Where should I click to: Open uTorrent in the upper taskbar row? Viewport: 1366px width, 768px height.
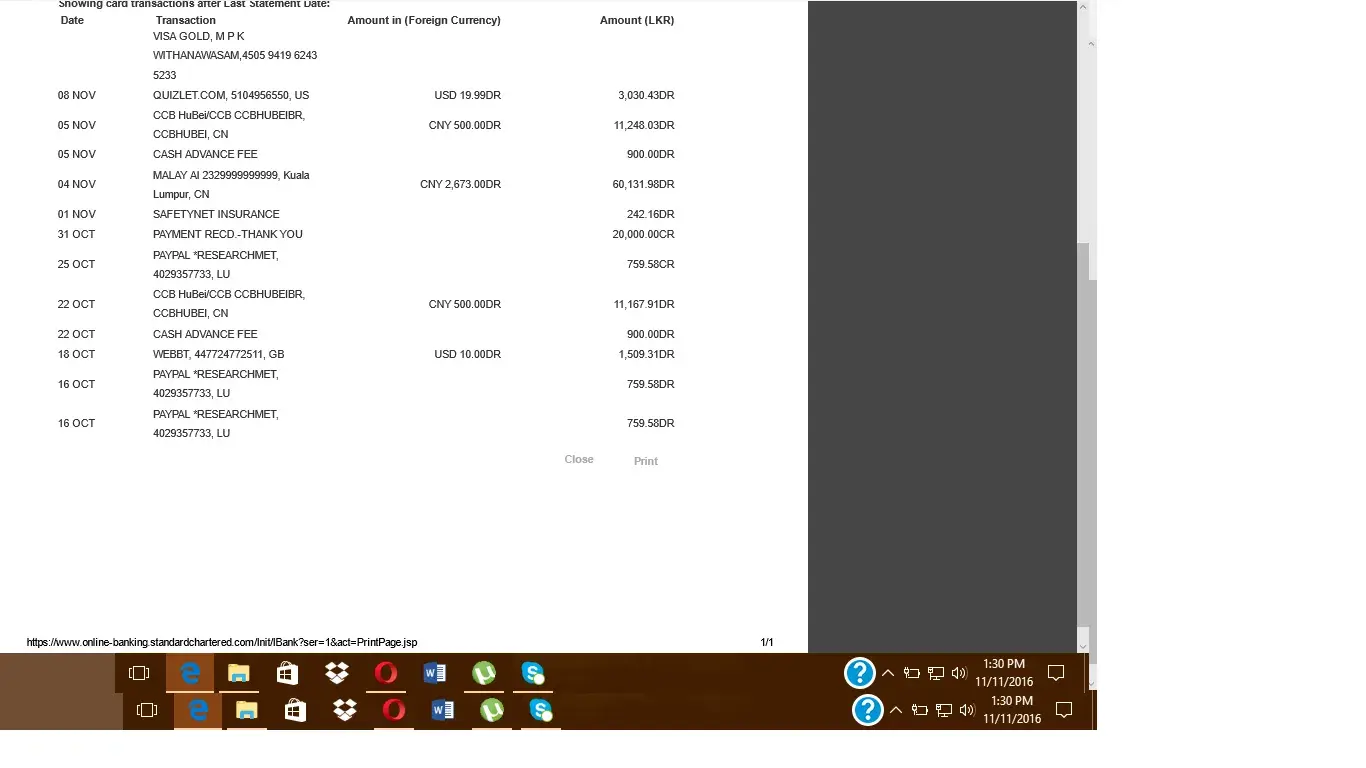(484, 673)
